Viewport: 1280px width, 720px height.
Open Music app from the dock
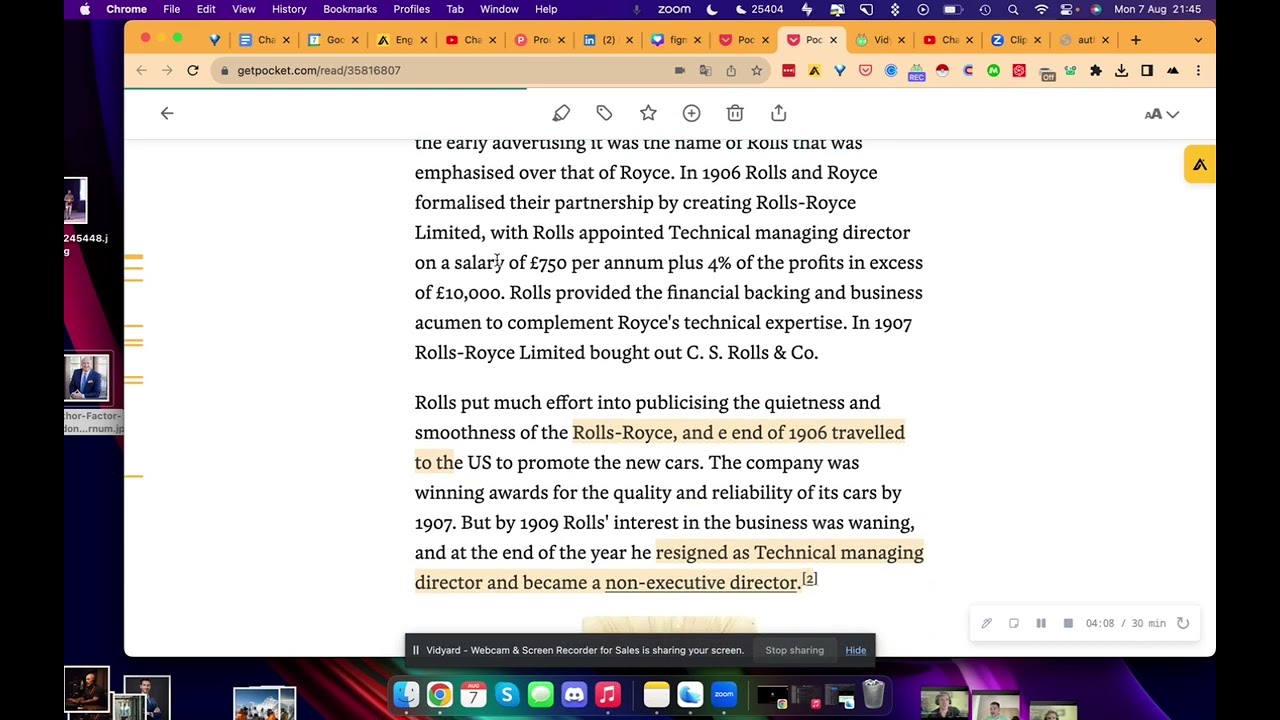pos(608,694)
